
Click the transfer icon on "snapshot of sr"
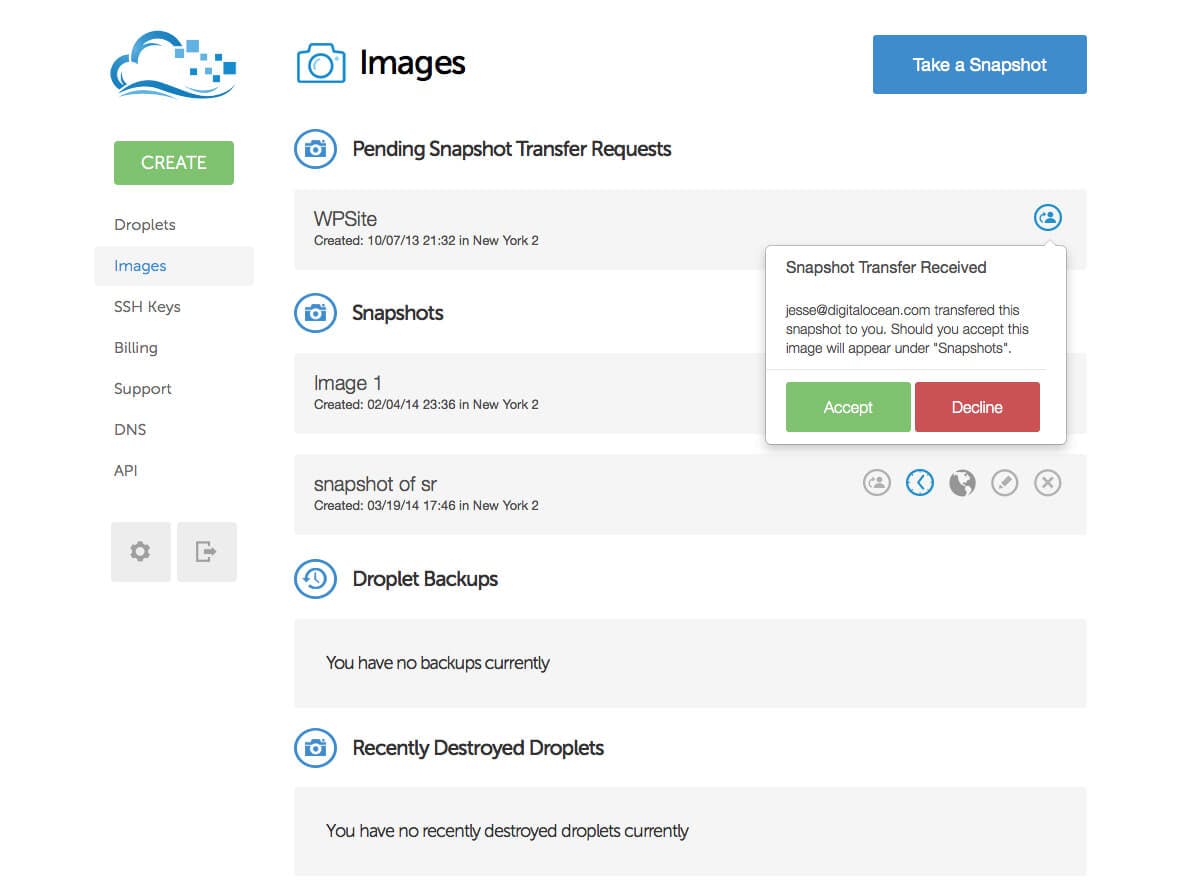click(877, 482)
